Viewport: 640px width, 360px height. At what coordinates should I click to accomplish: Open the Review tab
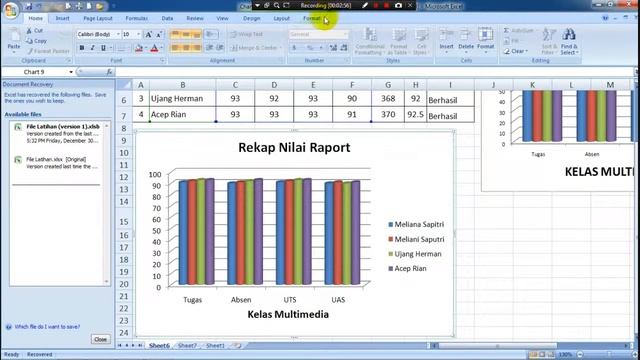(195, 18)
